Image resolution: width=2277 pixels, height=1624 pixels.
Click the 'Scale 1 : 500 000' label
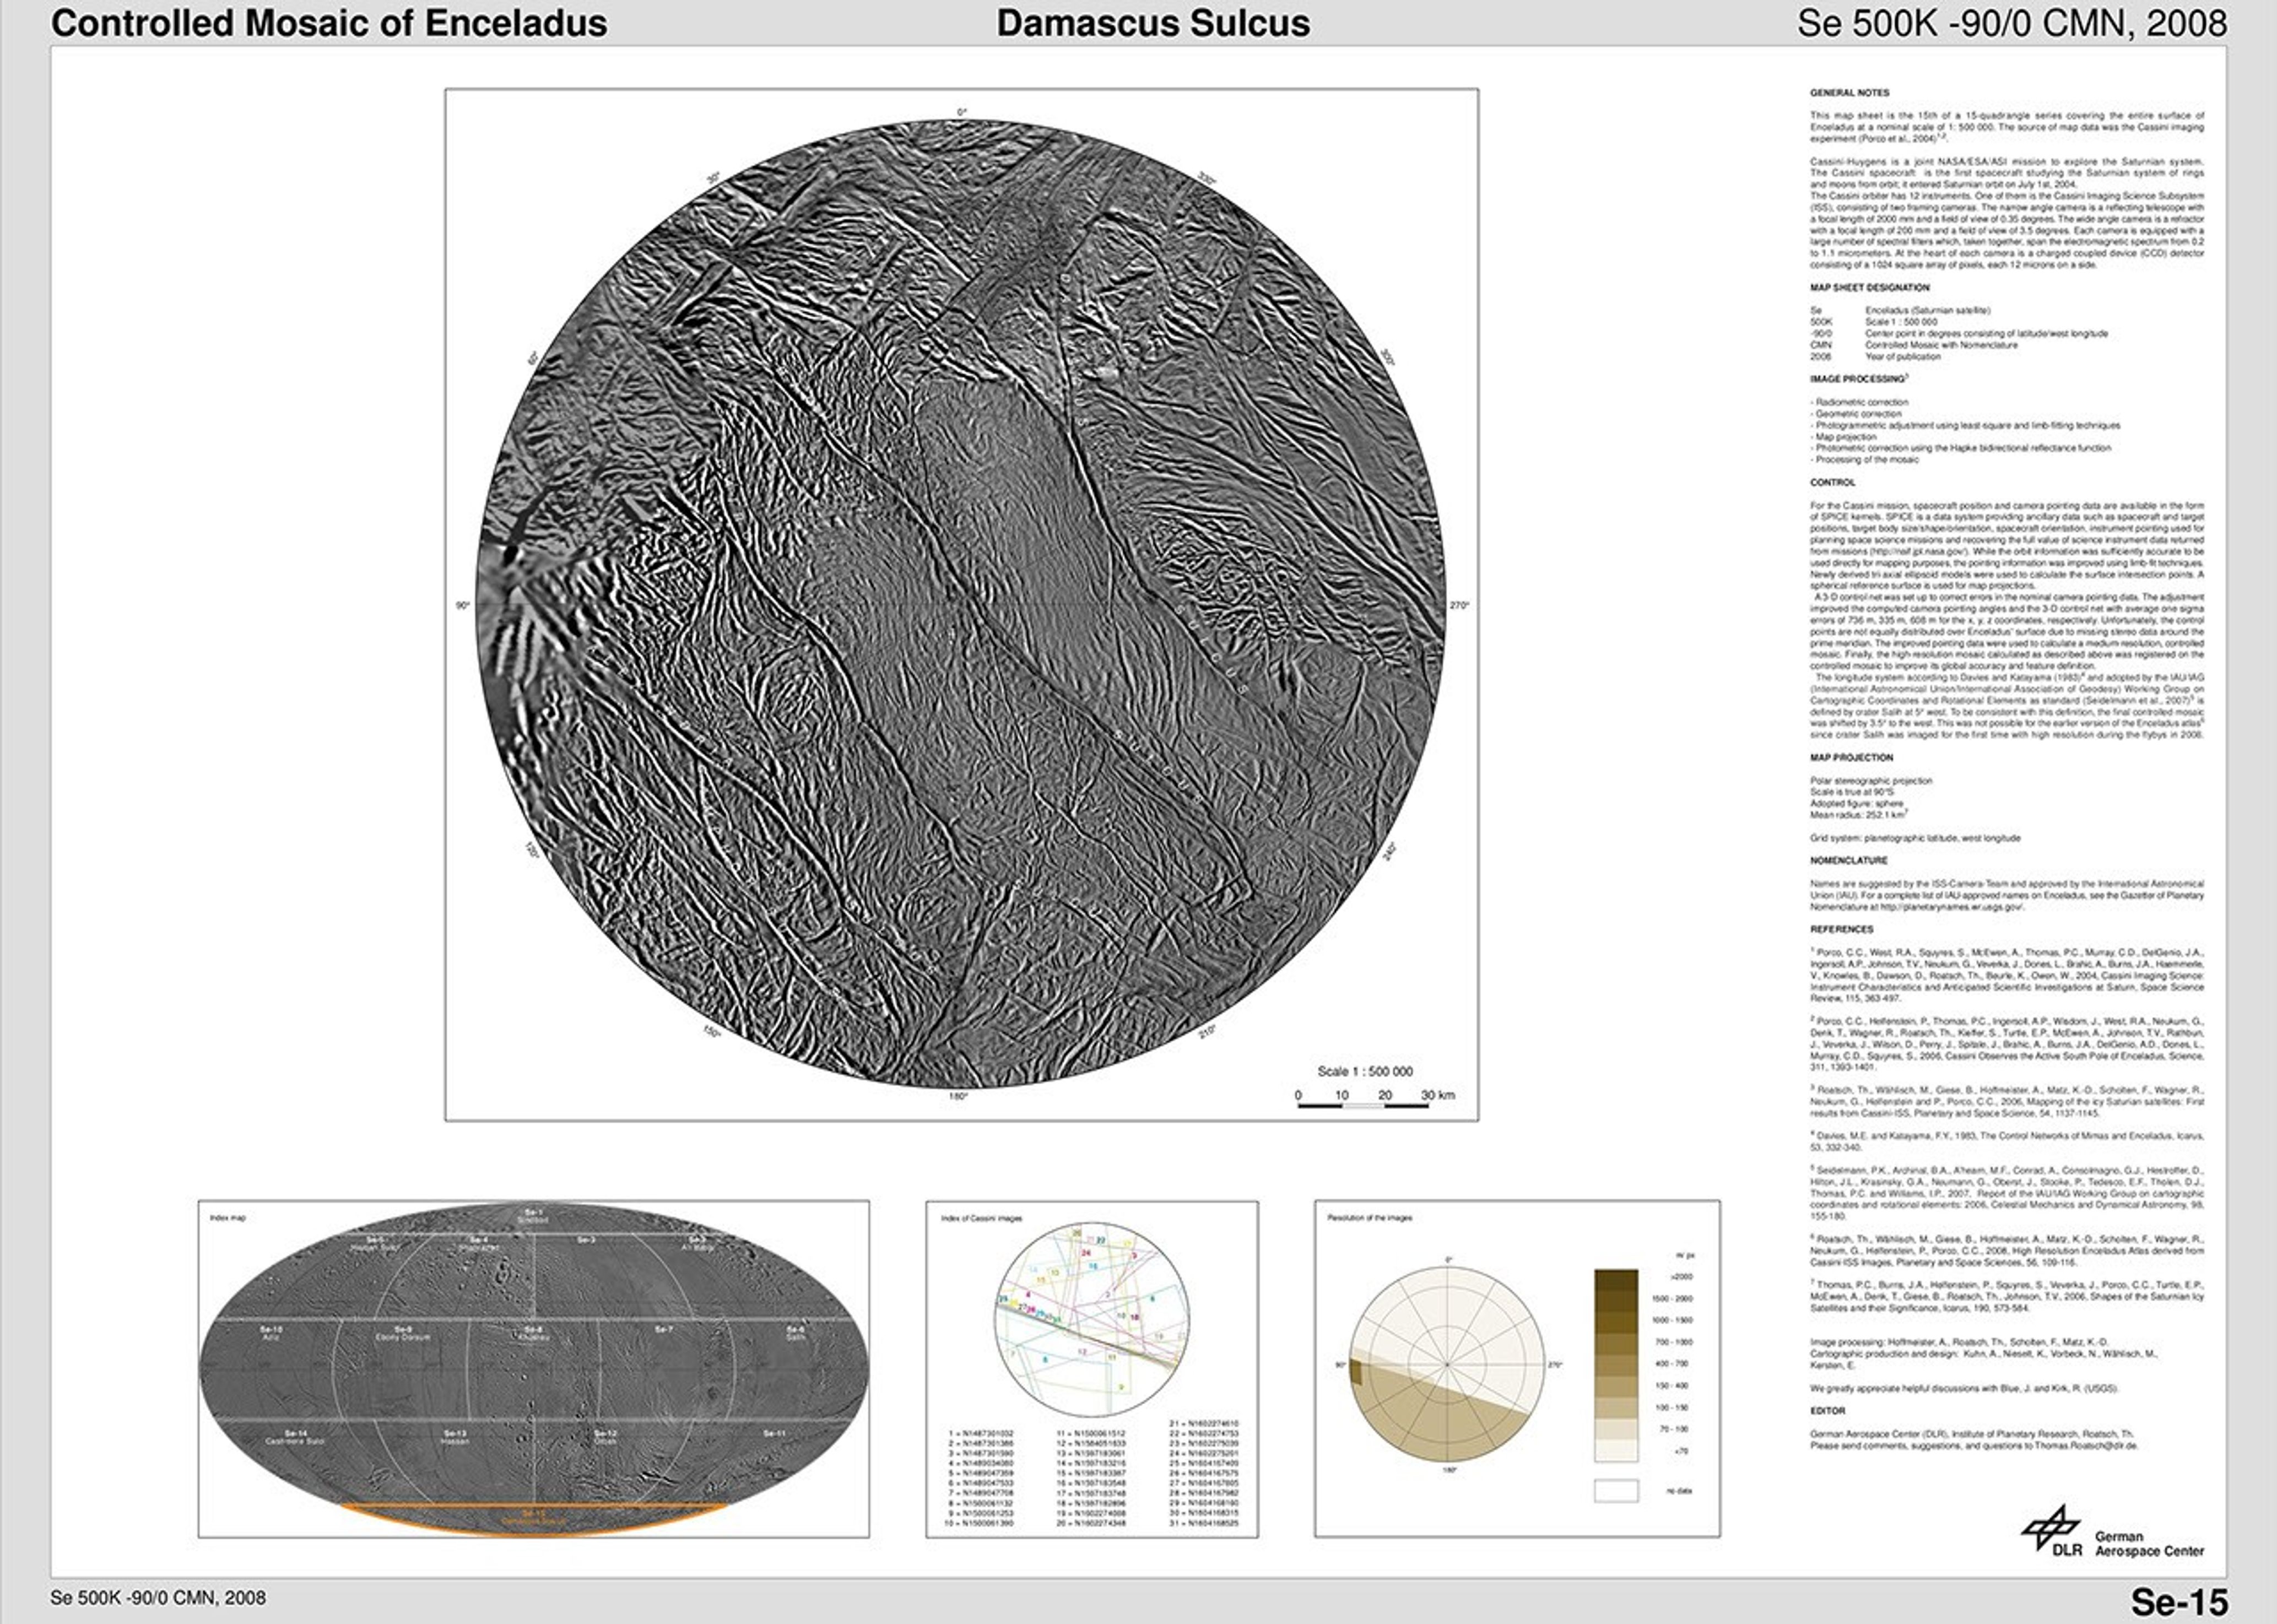1365,1071
